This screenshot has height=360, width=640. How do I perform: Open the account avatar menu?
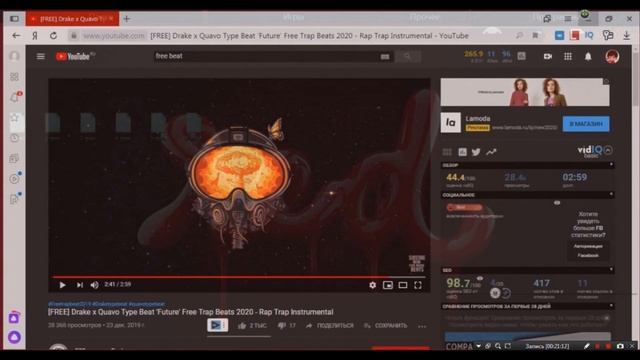pos(612,56)
